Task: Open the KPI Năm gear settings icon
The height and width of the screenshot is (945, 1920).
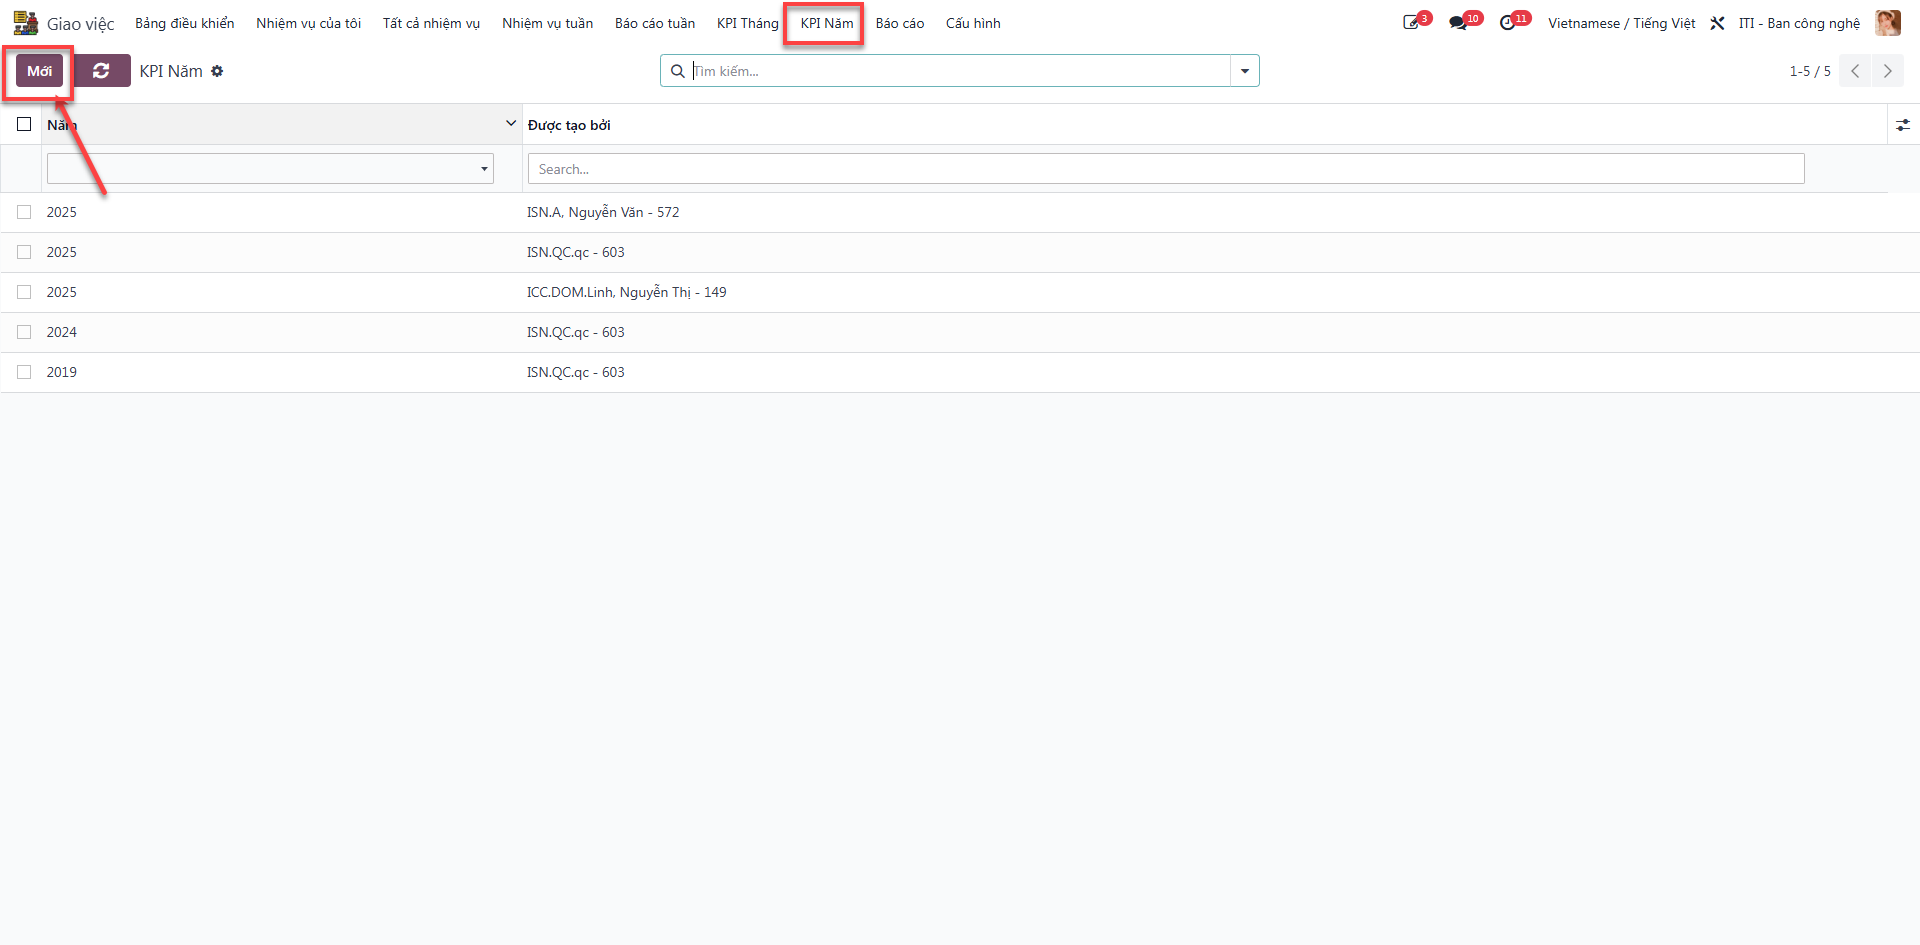Action: [217, 71]
